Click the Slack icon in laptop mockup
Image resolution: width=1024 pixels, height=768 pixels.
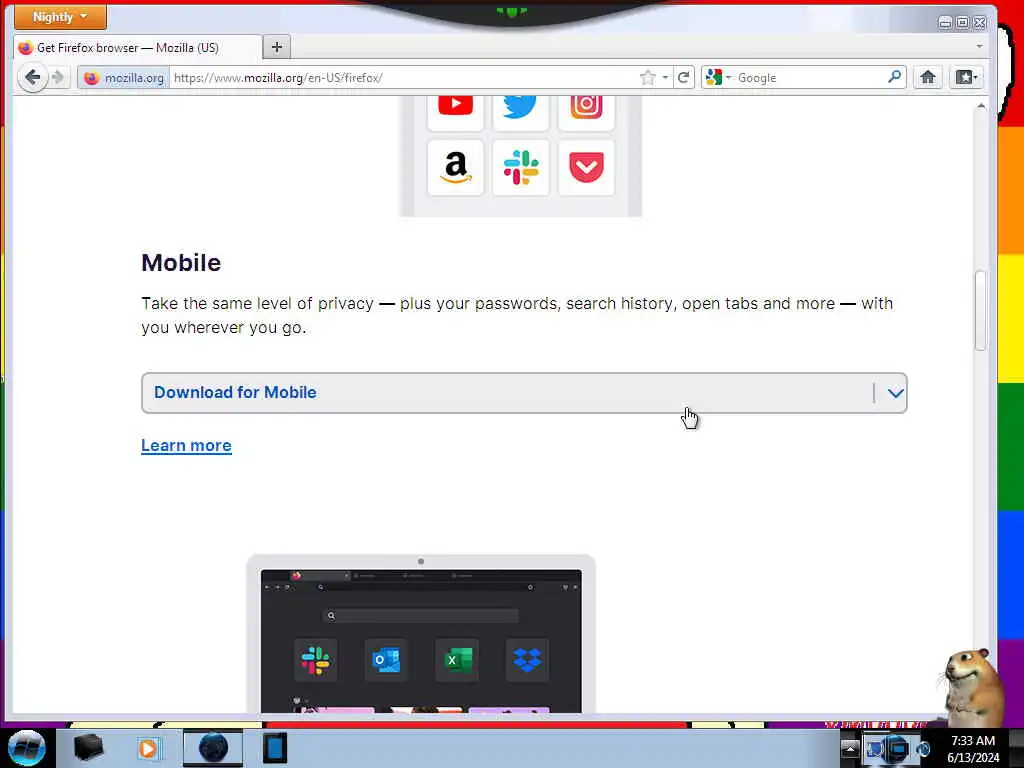[x=315, y=660]
